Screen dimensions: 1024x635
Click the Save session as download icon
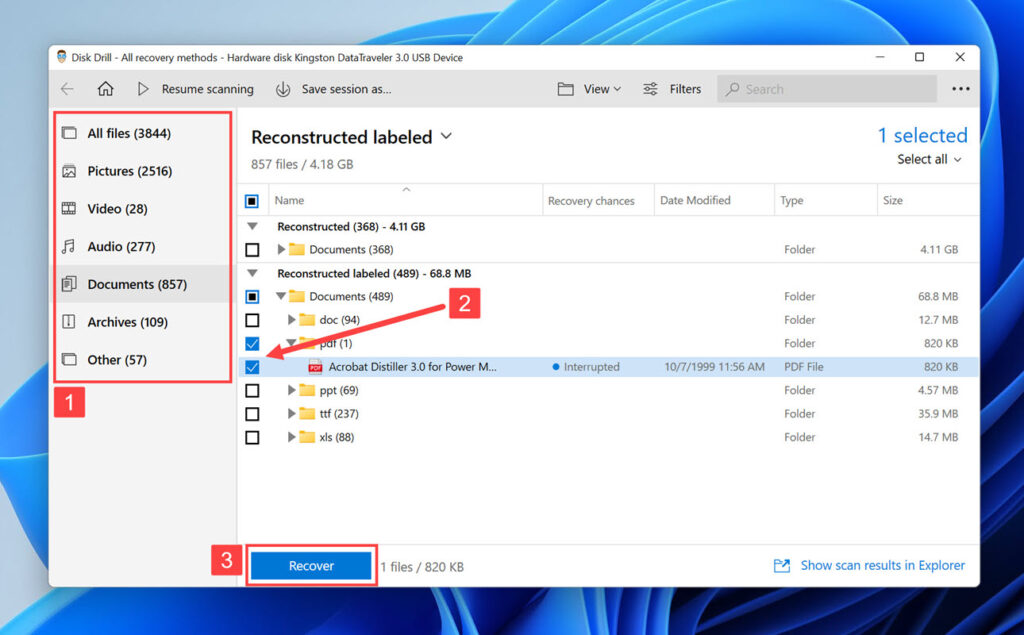point(283,89)
